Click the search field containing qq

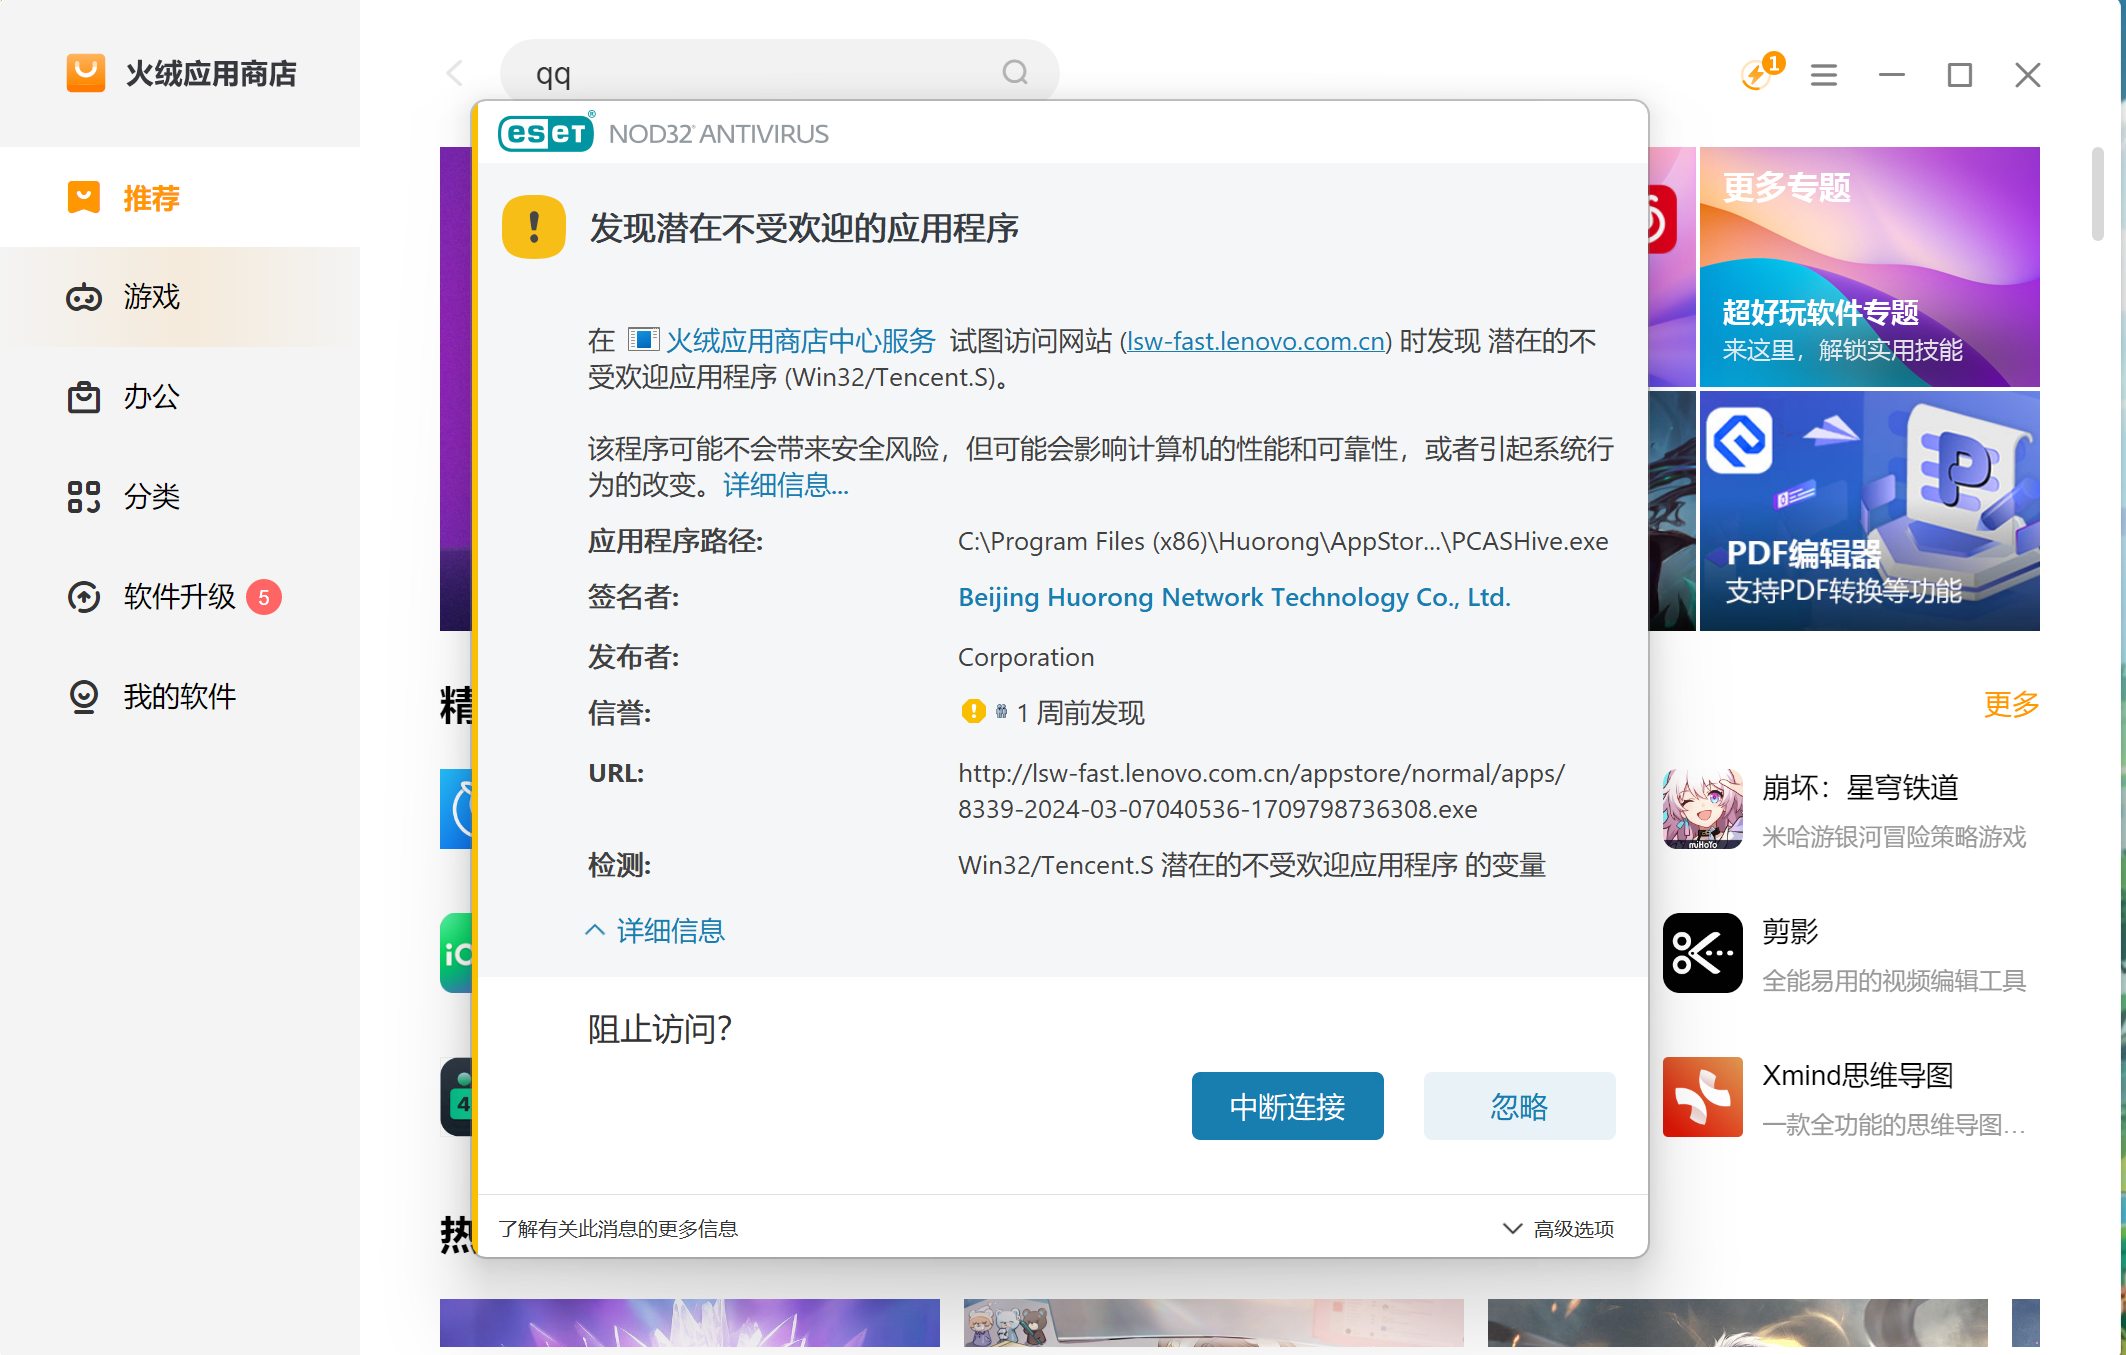700,73
